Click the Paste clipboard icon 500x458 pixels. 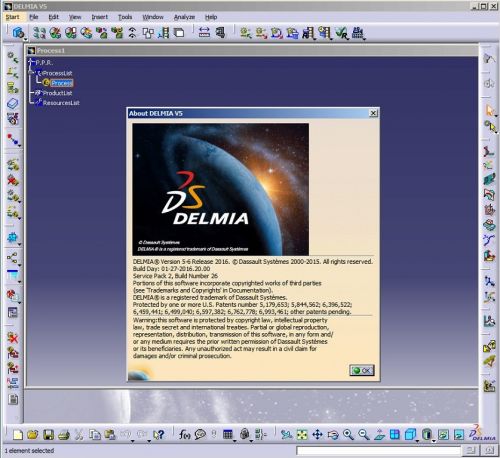(x=110, y=434)
